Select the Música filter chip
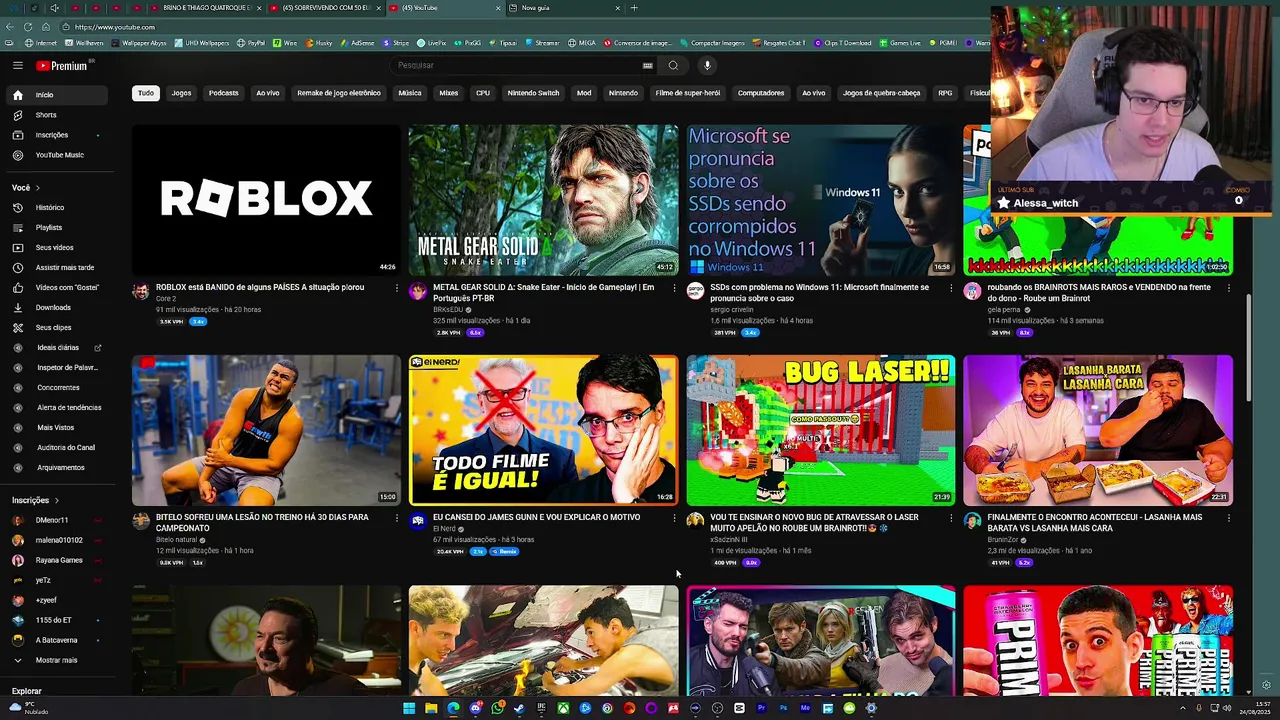The width and height of the screenshot is (1280, 720). pos(410,93)
